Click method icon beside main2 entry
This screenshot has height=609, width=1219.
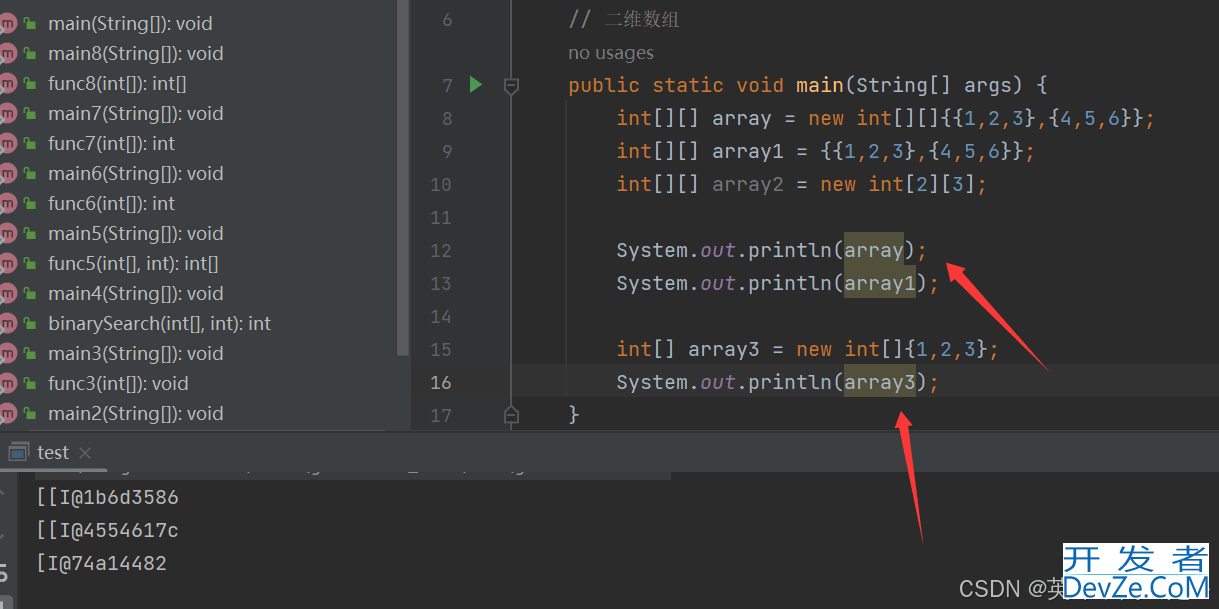(8, 413)
